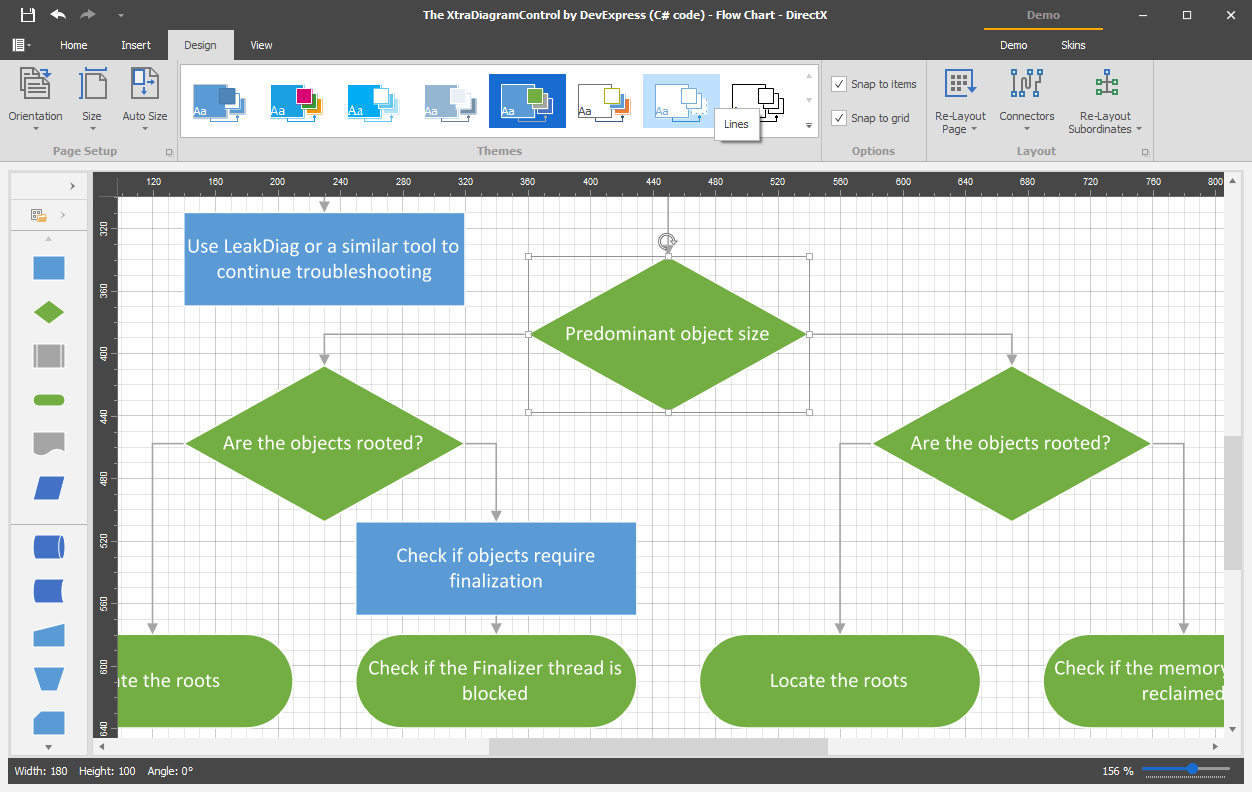Apply the highlighted Lines theme thumbnail
Image resolution: width=1252 pixels, height=792 pixels.
point(681,100)
